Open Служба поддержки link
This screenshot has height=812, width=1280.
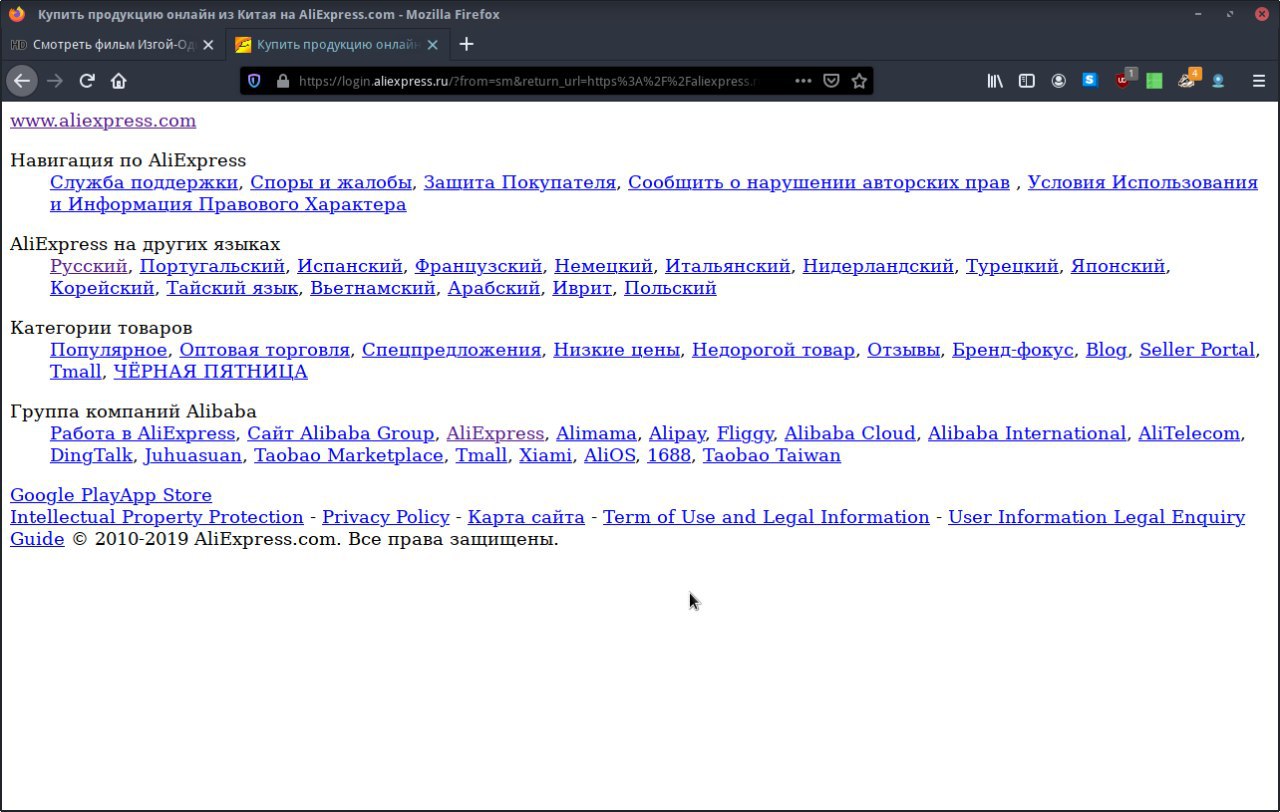[144, 182]
